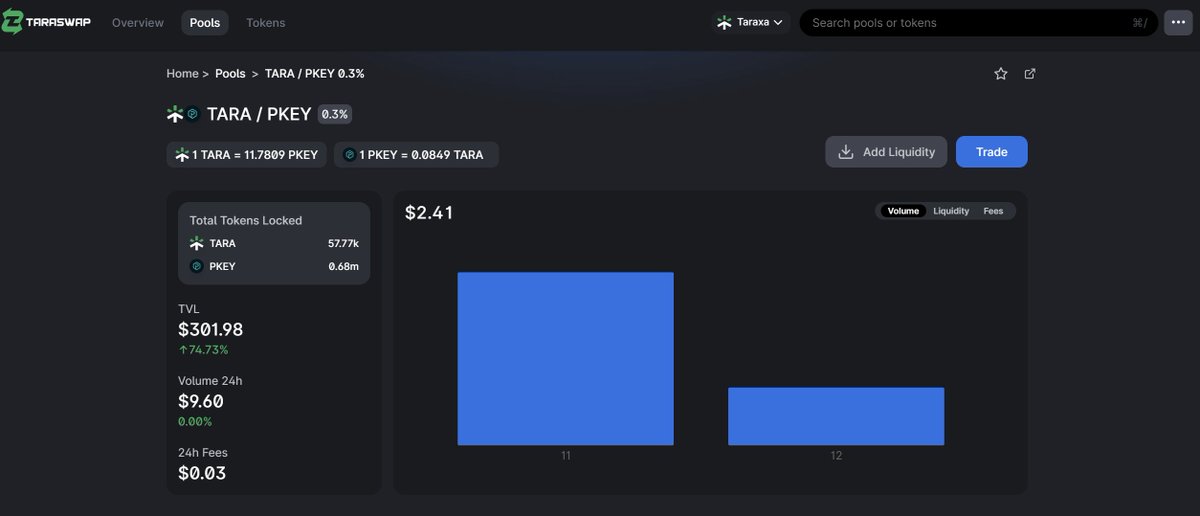Click the 0.3% fee badge near title
1200x516 pixels.
click(x=334, y=114)
